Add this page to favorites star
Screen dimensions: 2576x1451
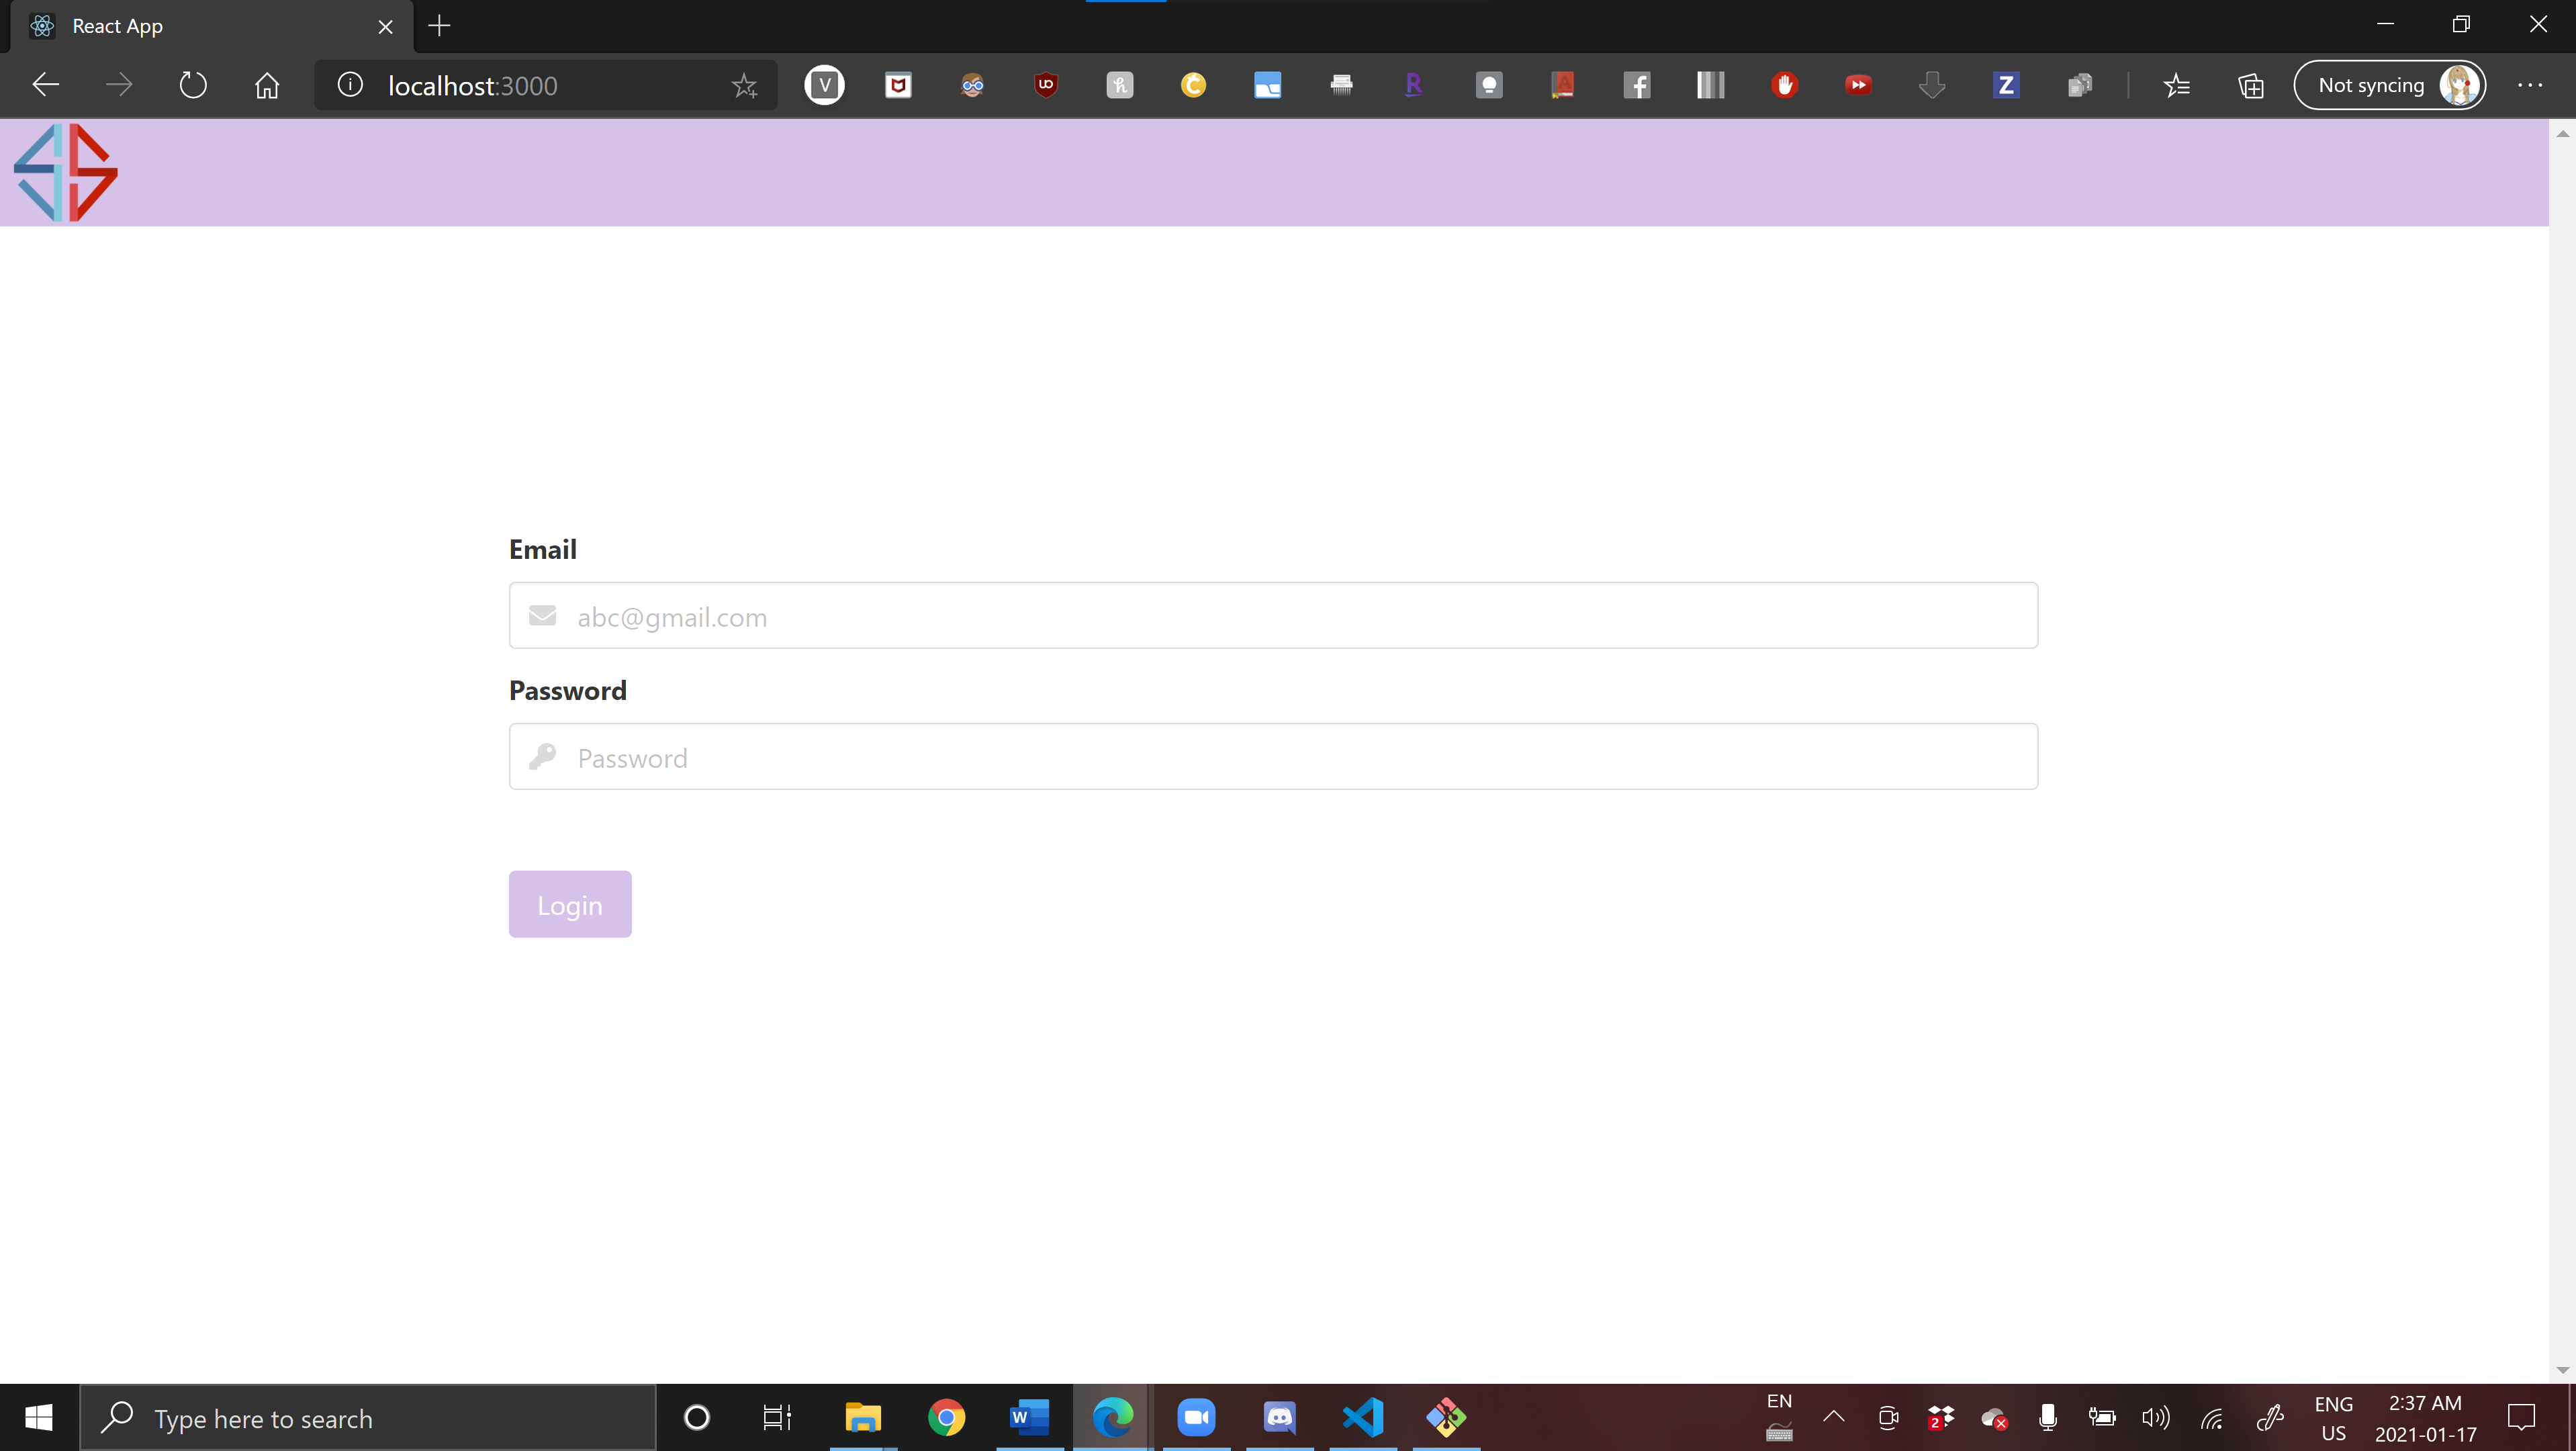[x=744, y=86]
